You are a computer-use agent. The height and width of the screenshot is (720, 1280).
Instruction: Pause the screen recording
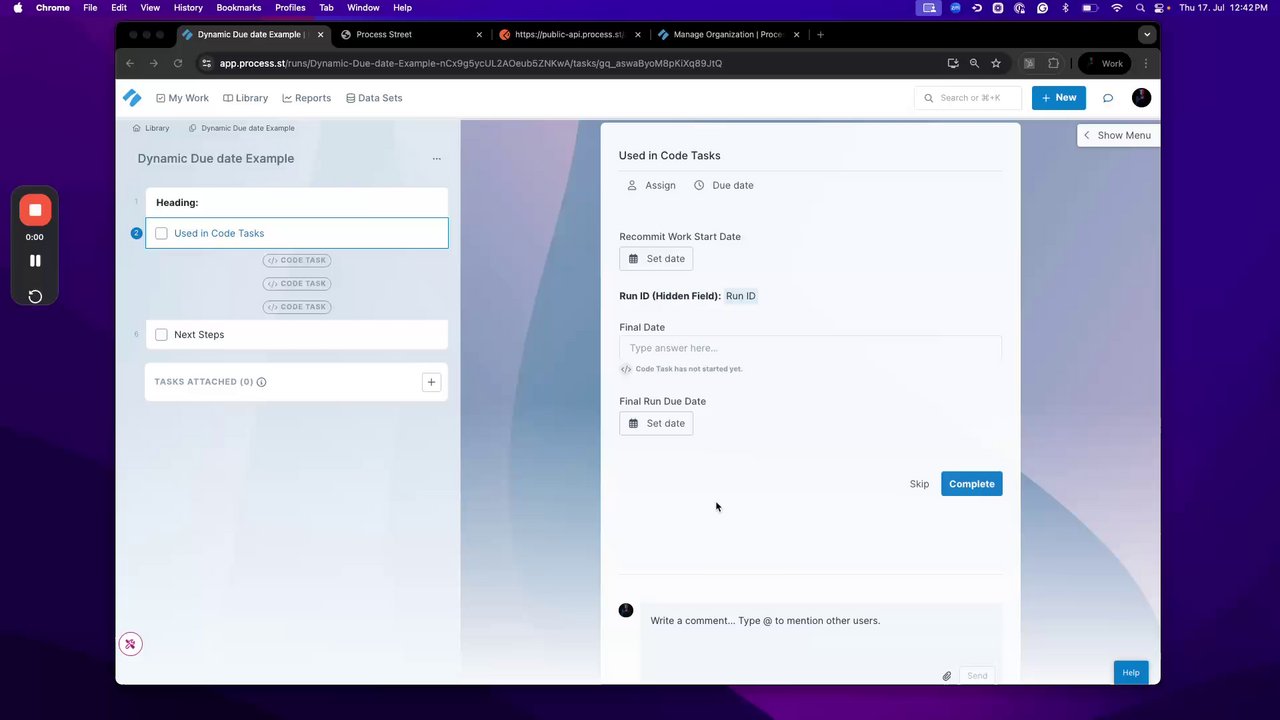(35, 261)
